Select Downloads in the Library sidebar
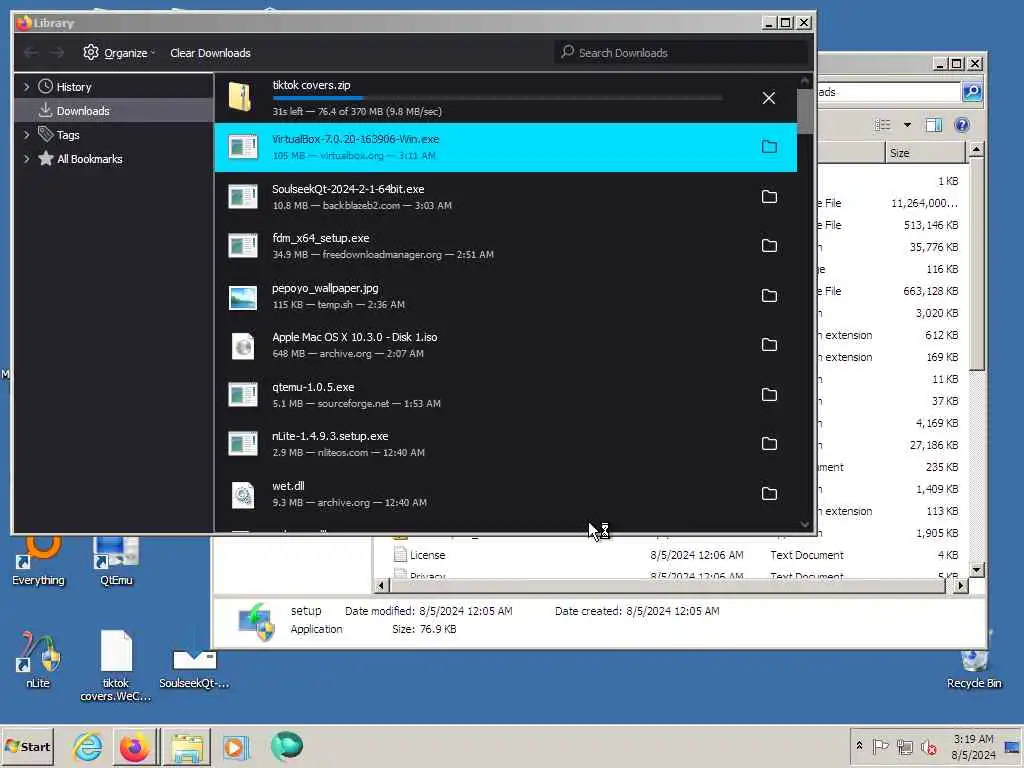Viewport: 1024px width, 768px height. click(114, 111)
